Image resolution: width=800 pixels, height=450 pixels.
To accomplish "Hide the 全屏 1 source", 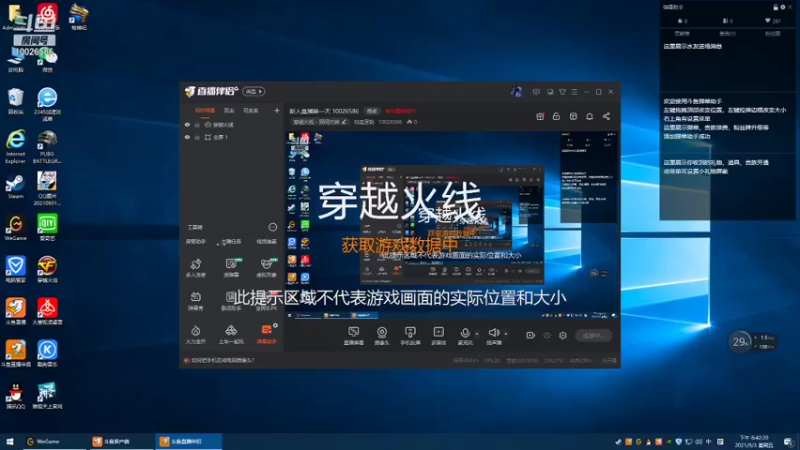I will pos(187,137).
